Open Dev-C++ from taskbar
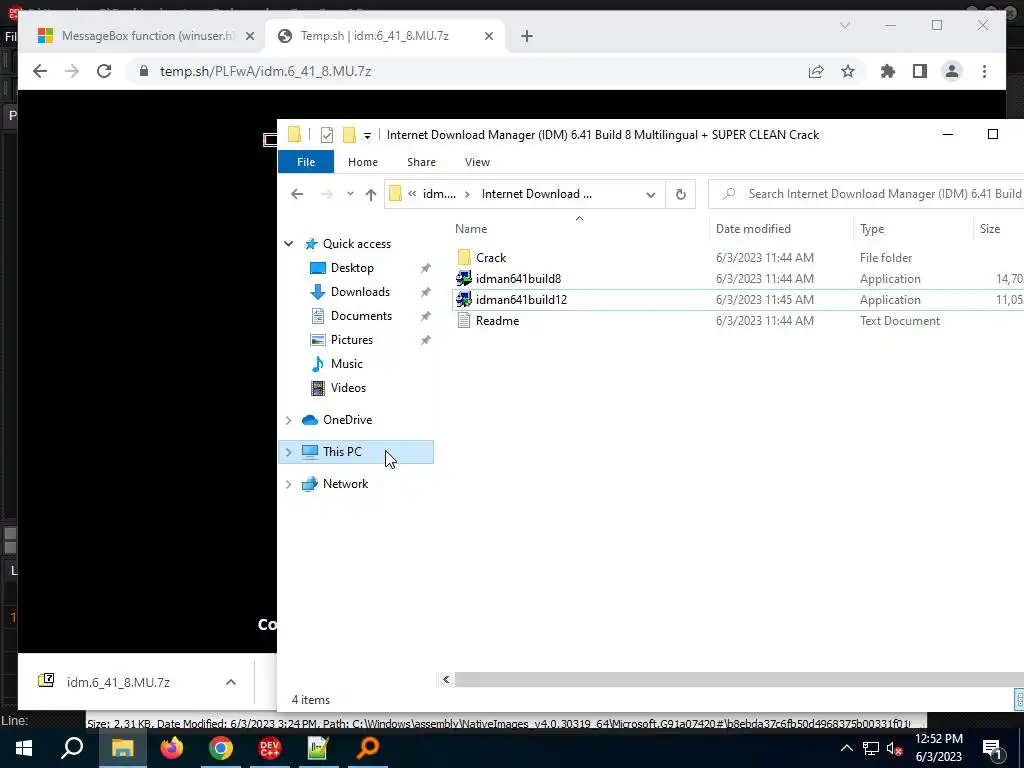 coord(270,748)
